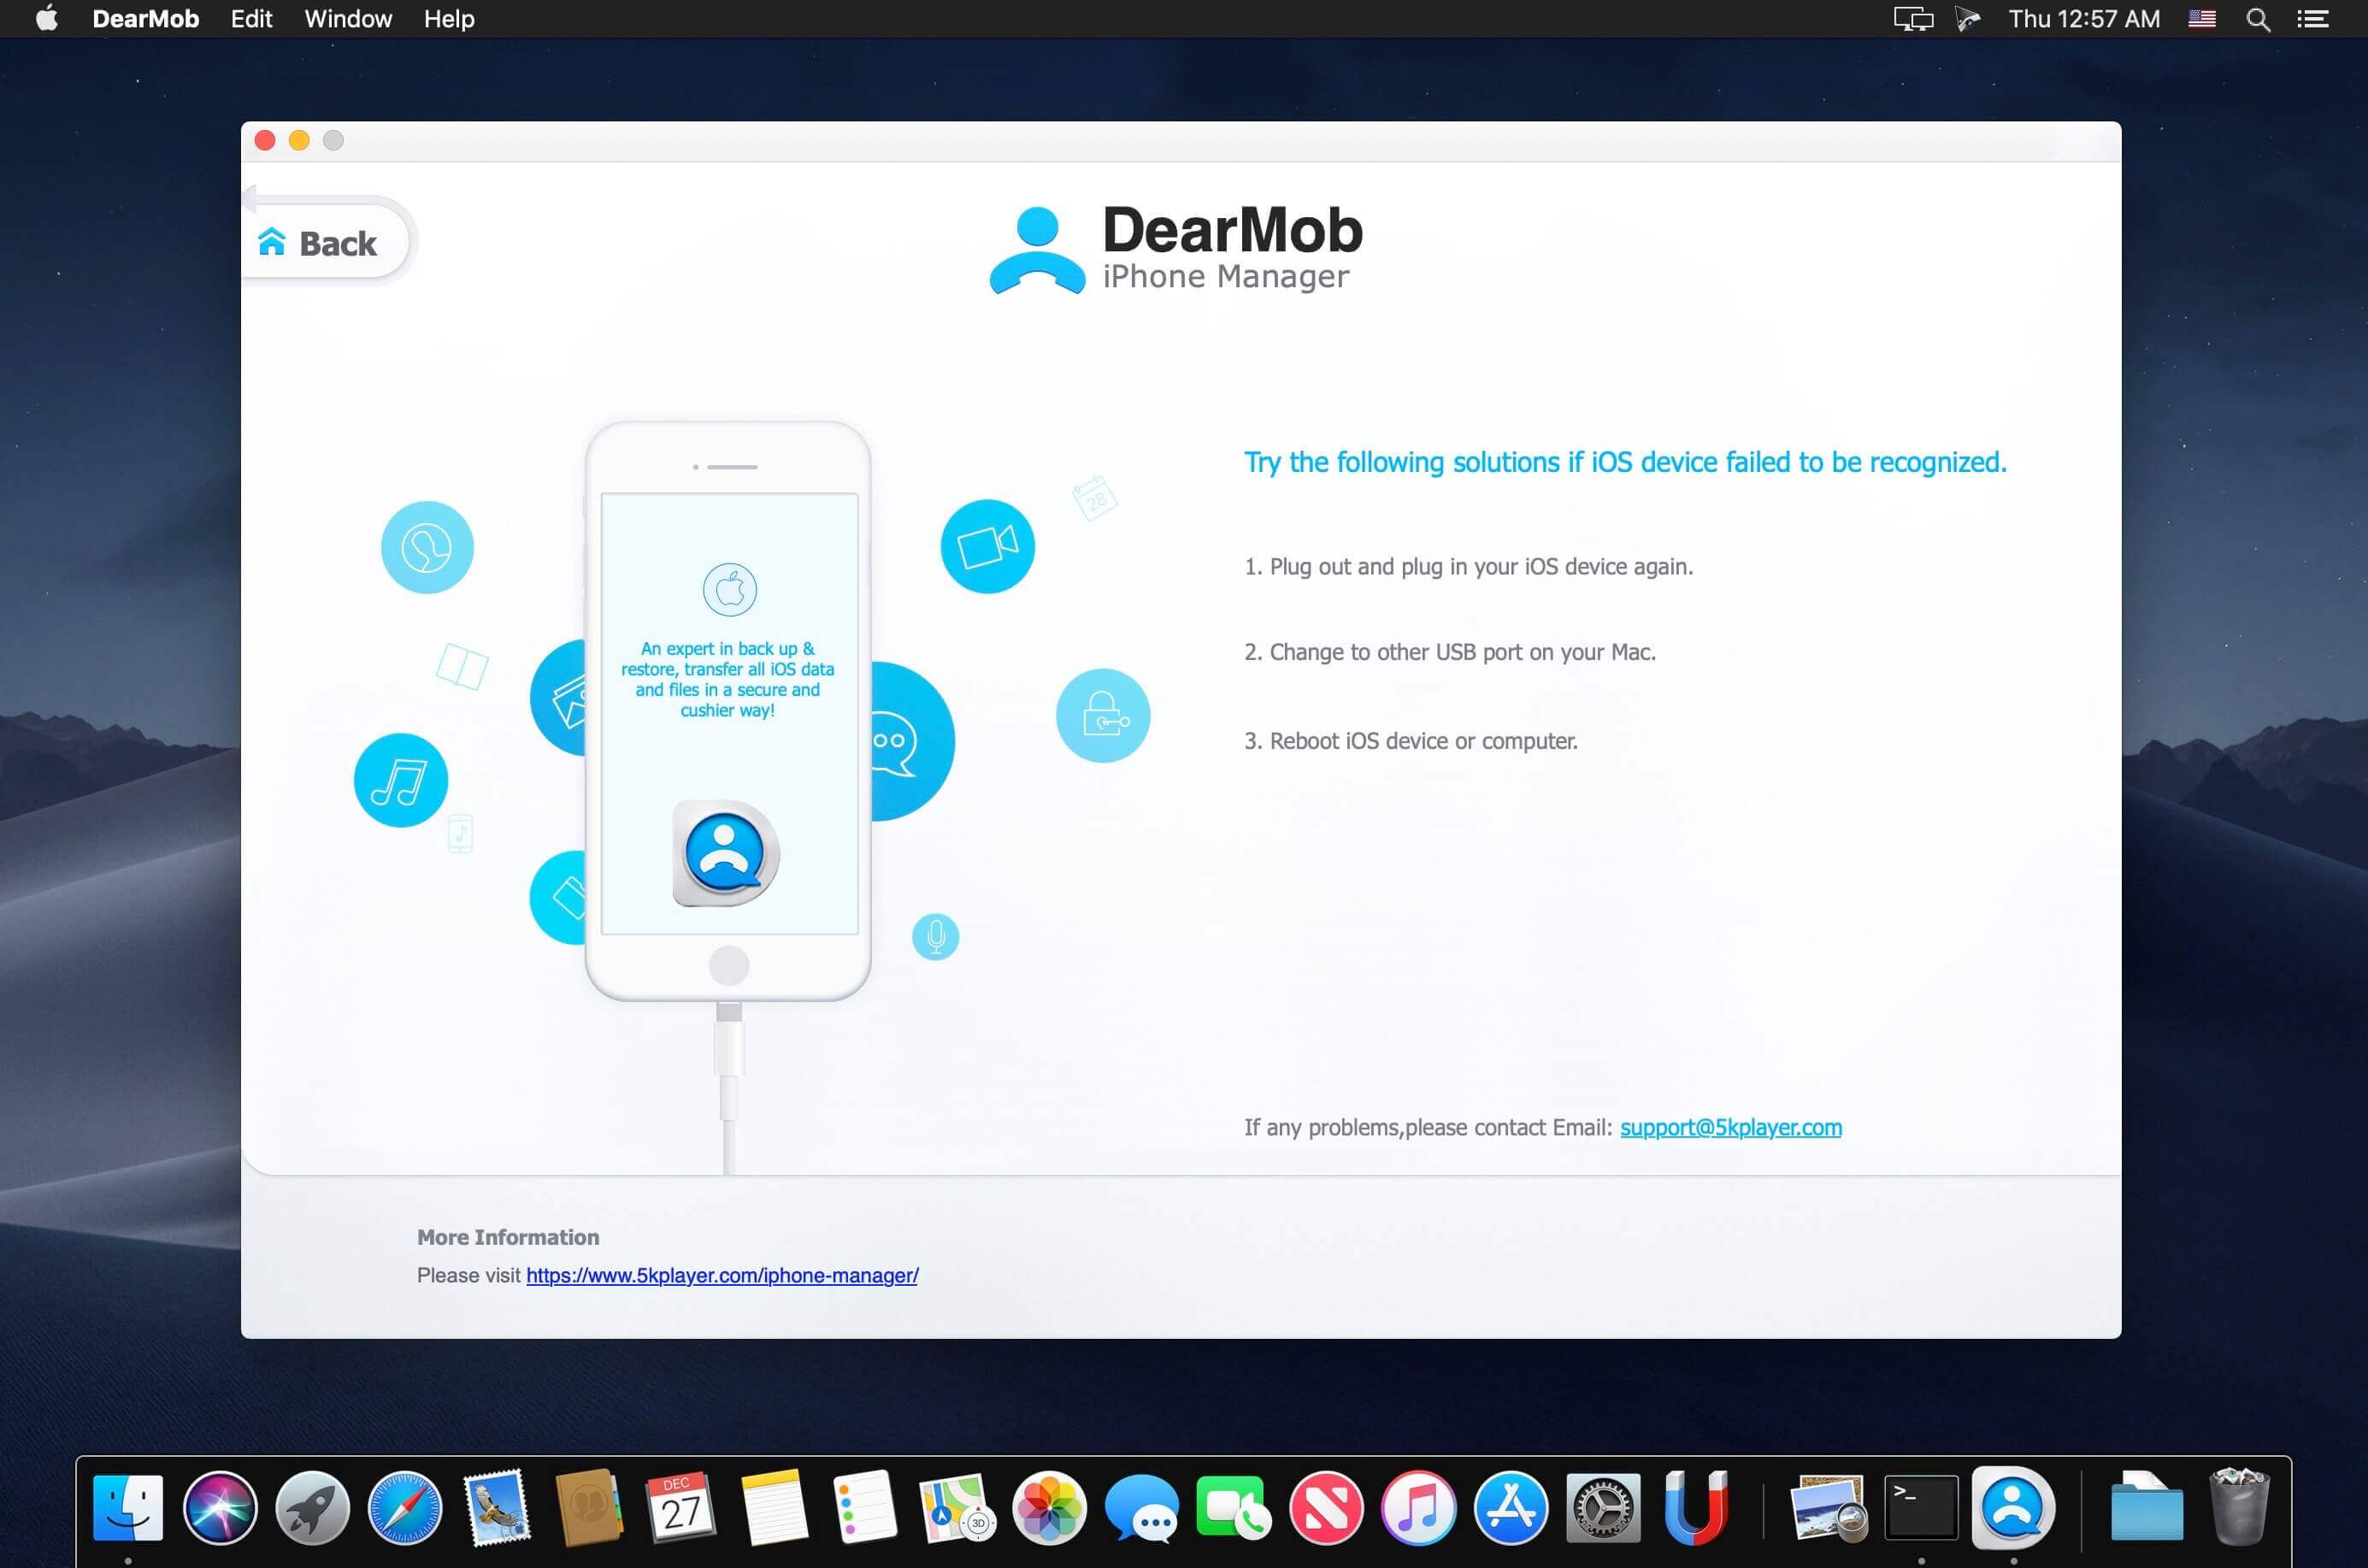2368x1568 pixels.
Task: Click the DearMob iPhone Manager Dock icon
Action: point(2013,1507)
